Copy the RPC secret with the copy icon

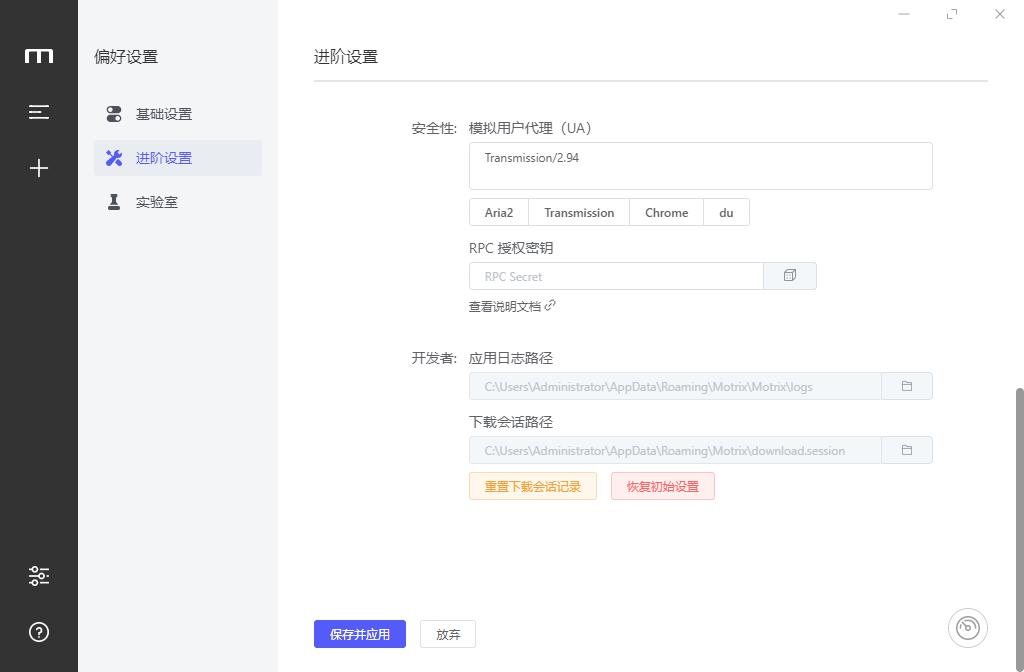(789, 275)
